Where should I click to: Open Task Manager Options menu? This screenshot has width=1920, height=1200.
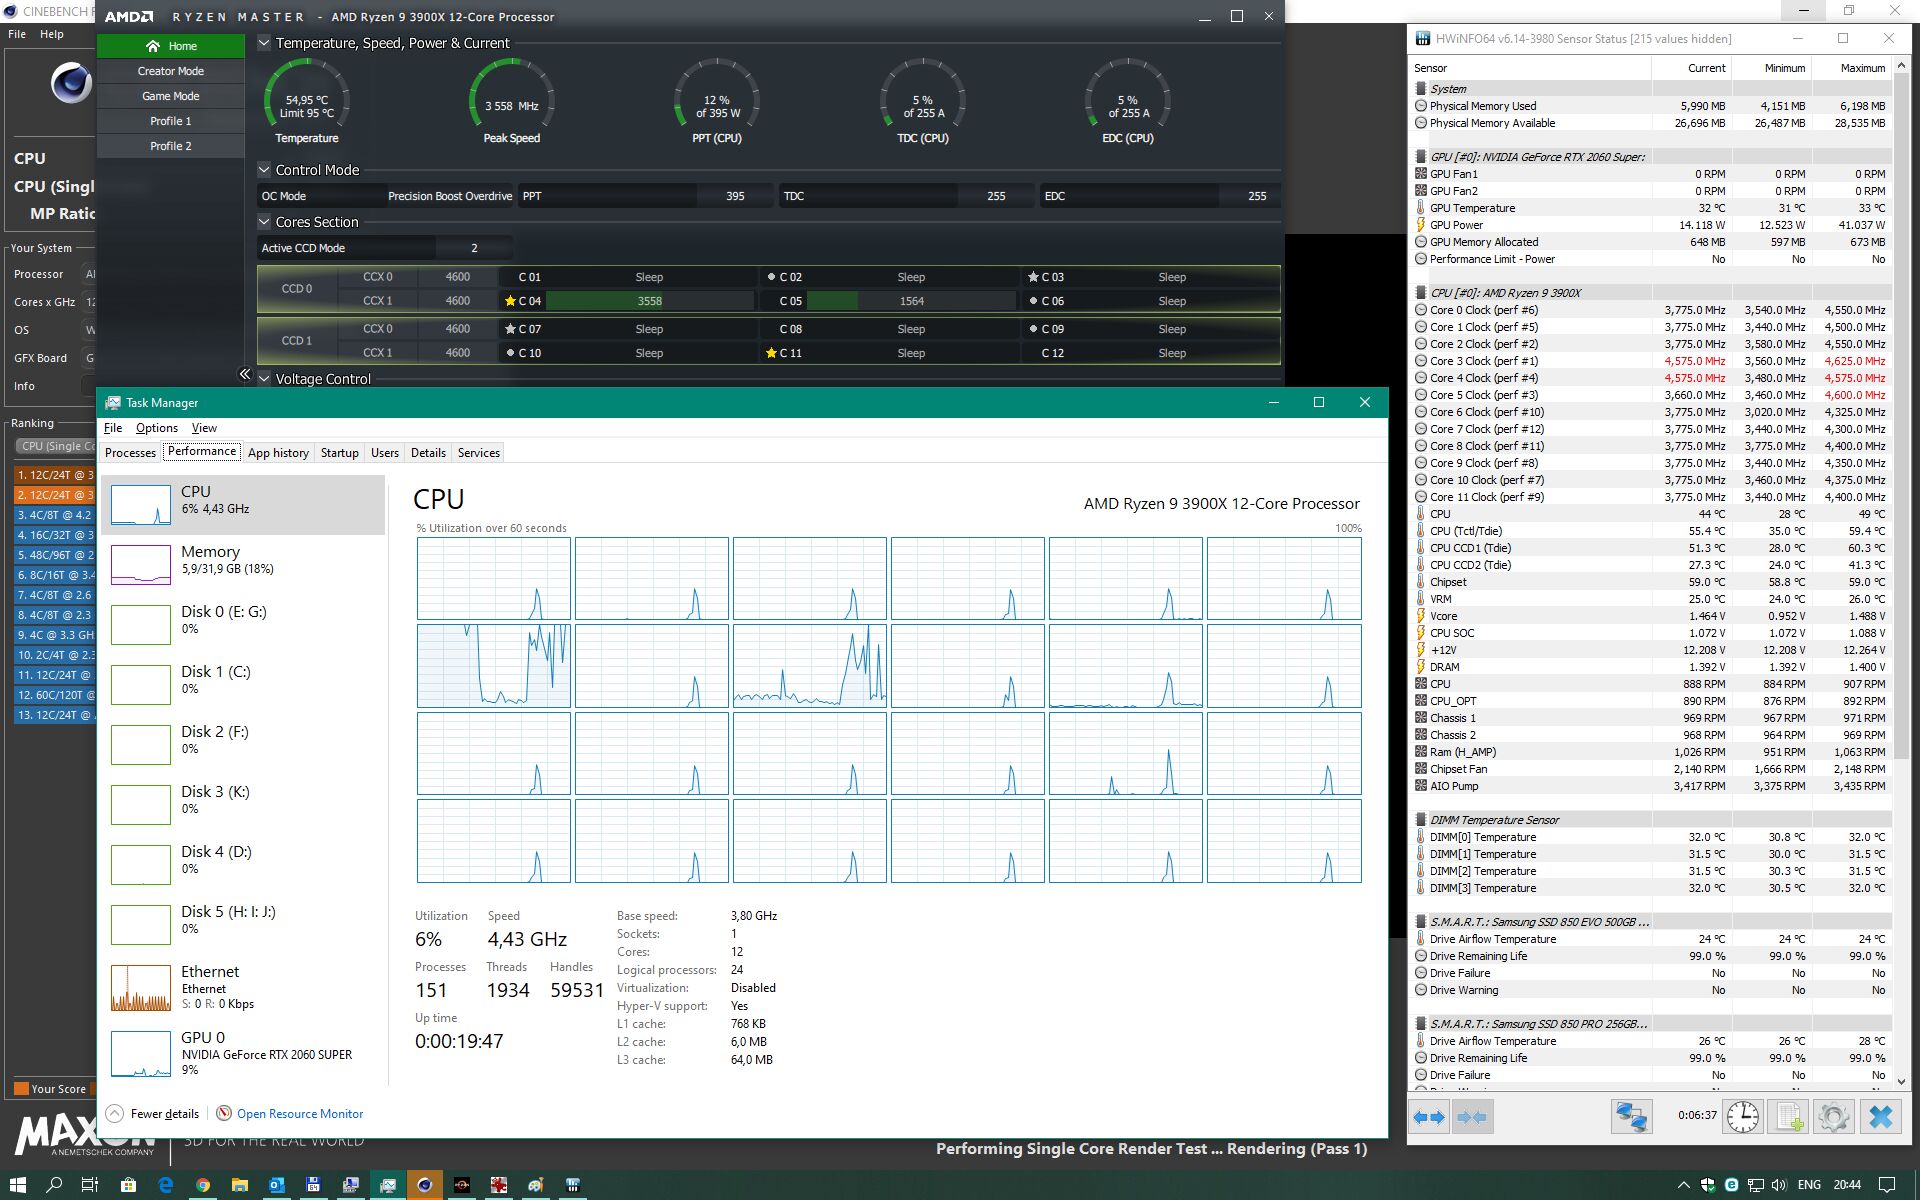tap(157, 428)
